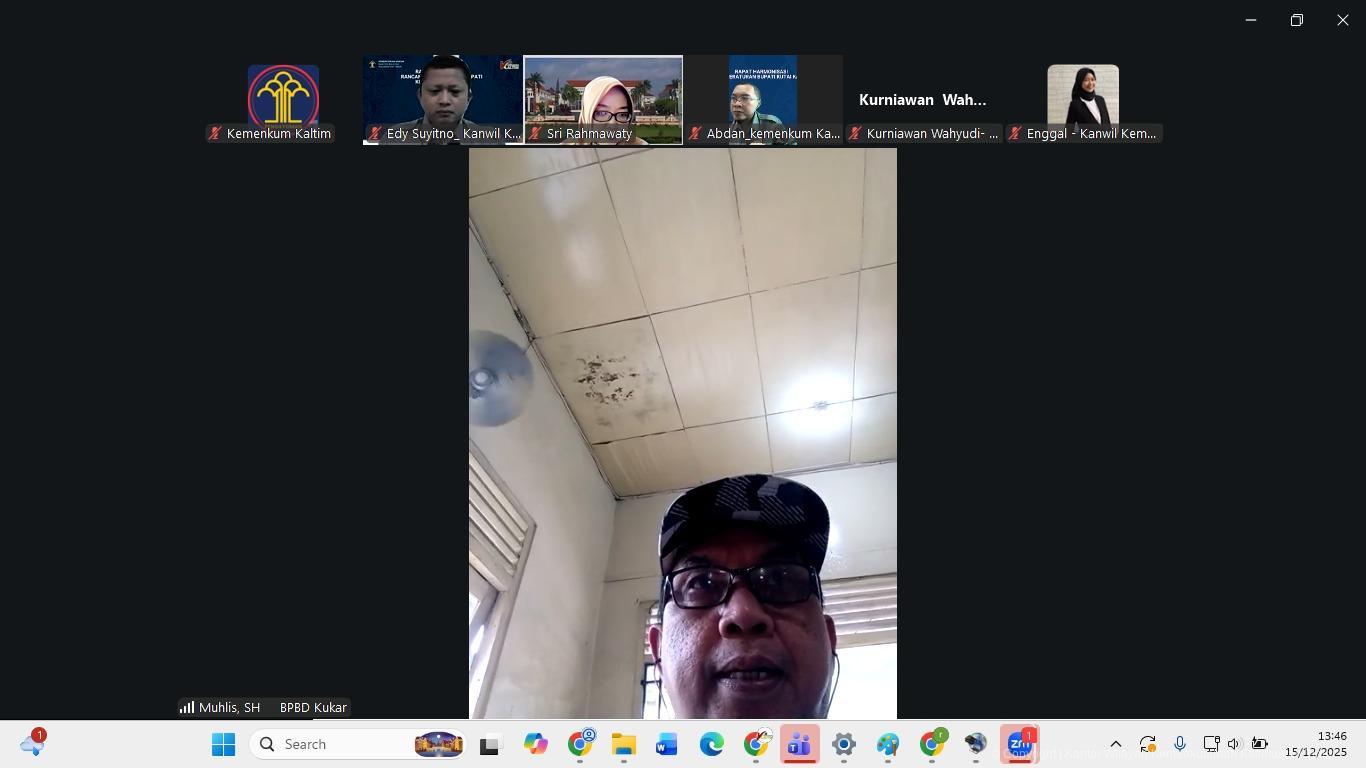The height and width of the screenshot is (768, 1366).
Task: Open Microsoft Edge browser
Action: point(711,745)
